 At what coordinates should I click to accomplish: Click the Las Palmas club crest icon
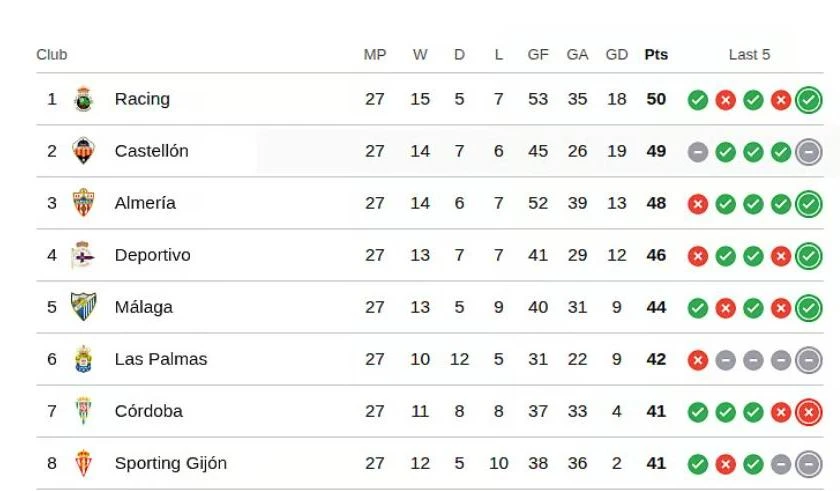pyautogui.click(x=84, y=359)
